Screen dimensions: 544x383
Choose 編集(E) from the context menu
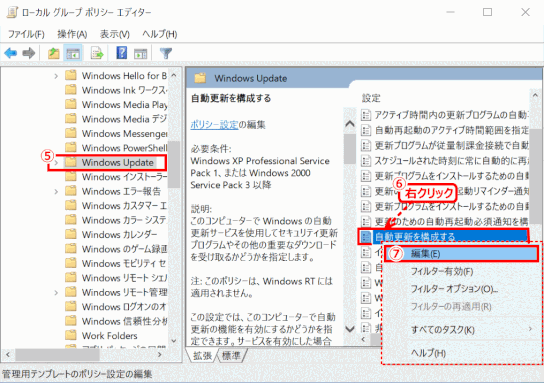[461, 254]
